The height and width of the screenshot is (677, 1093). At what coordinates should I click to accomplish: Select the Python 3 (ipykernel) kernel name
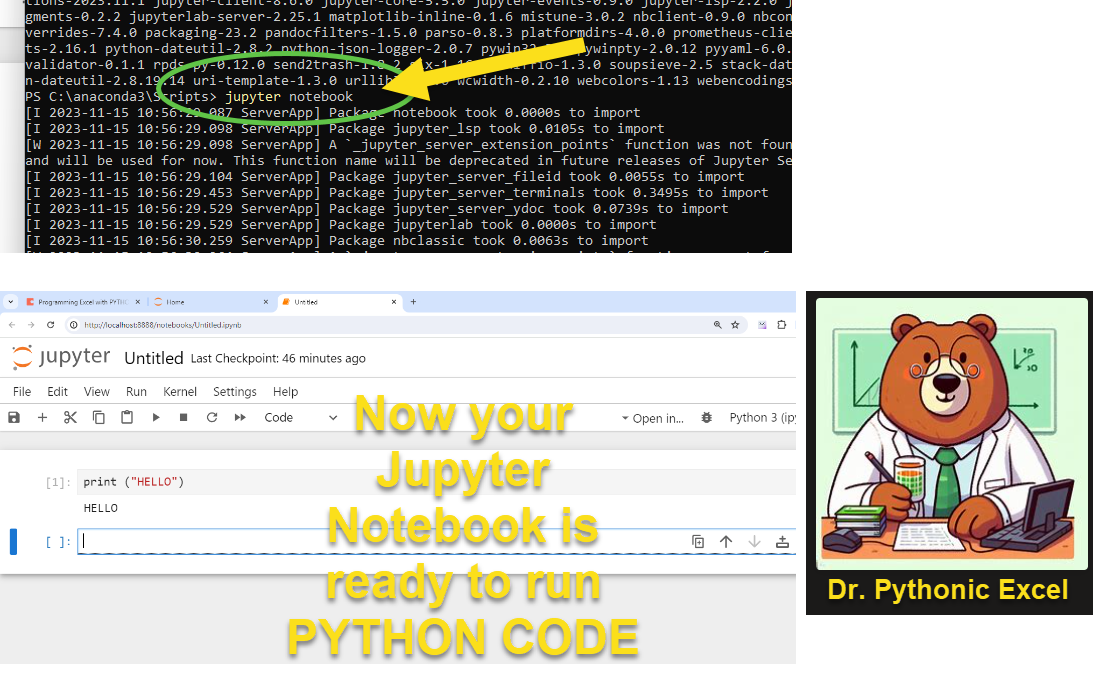[762, 418]
